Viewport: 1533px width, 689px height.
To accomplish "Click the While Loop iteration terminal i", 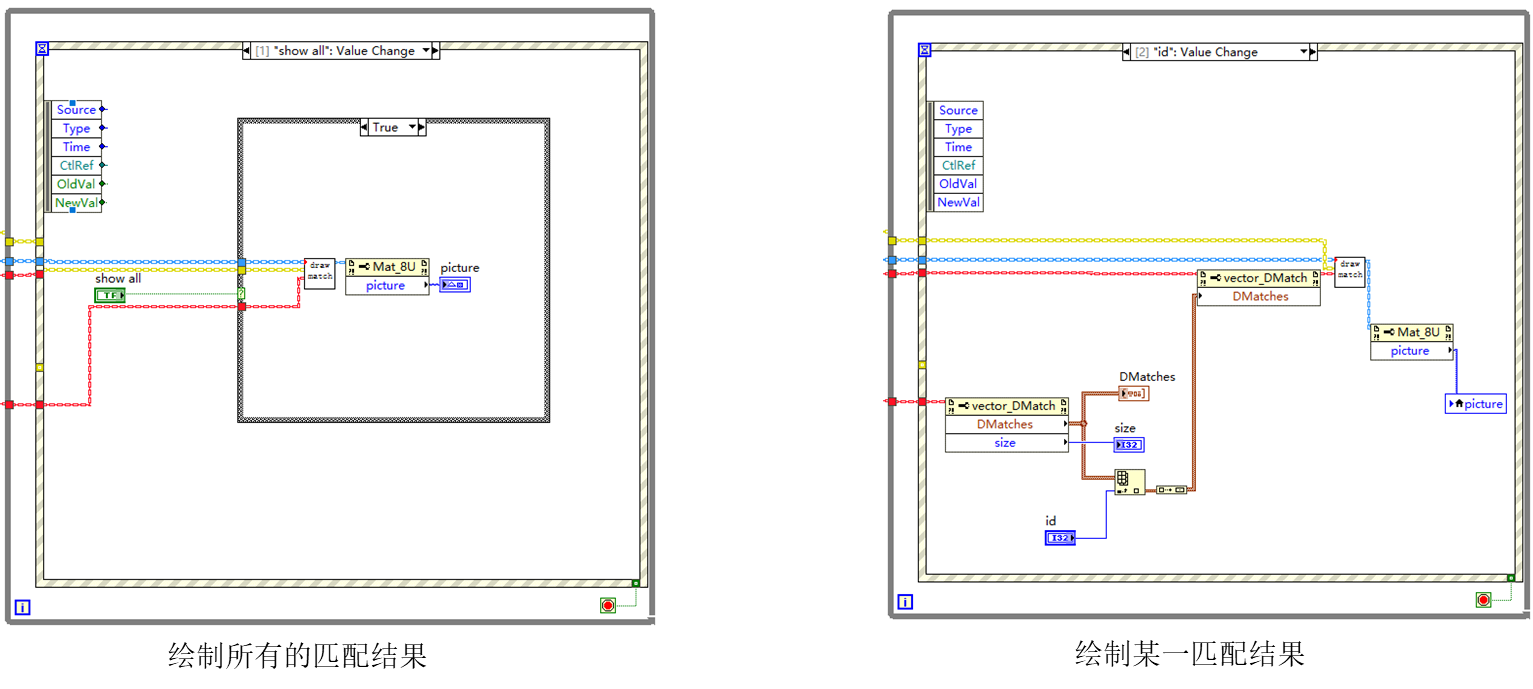I will [x=23, y=607].
